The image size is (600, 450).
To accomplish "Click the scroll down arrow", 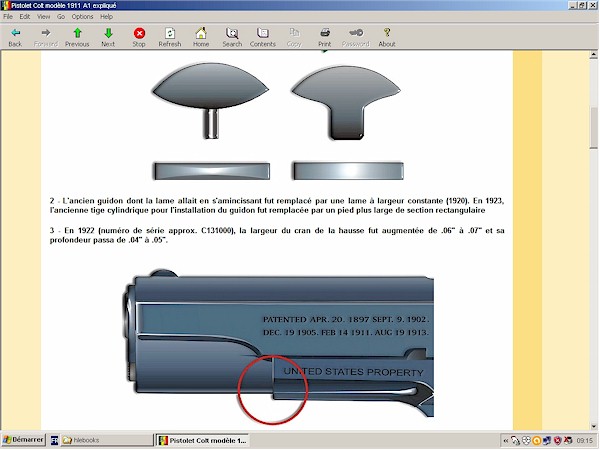I will click(x=593, y=426).
